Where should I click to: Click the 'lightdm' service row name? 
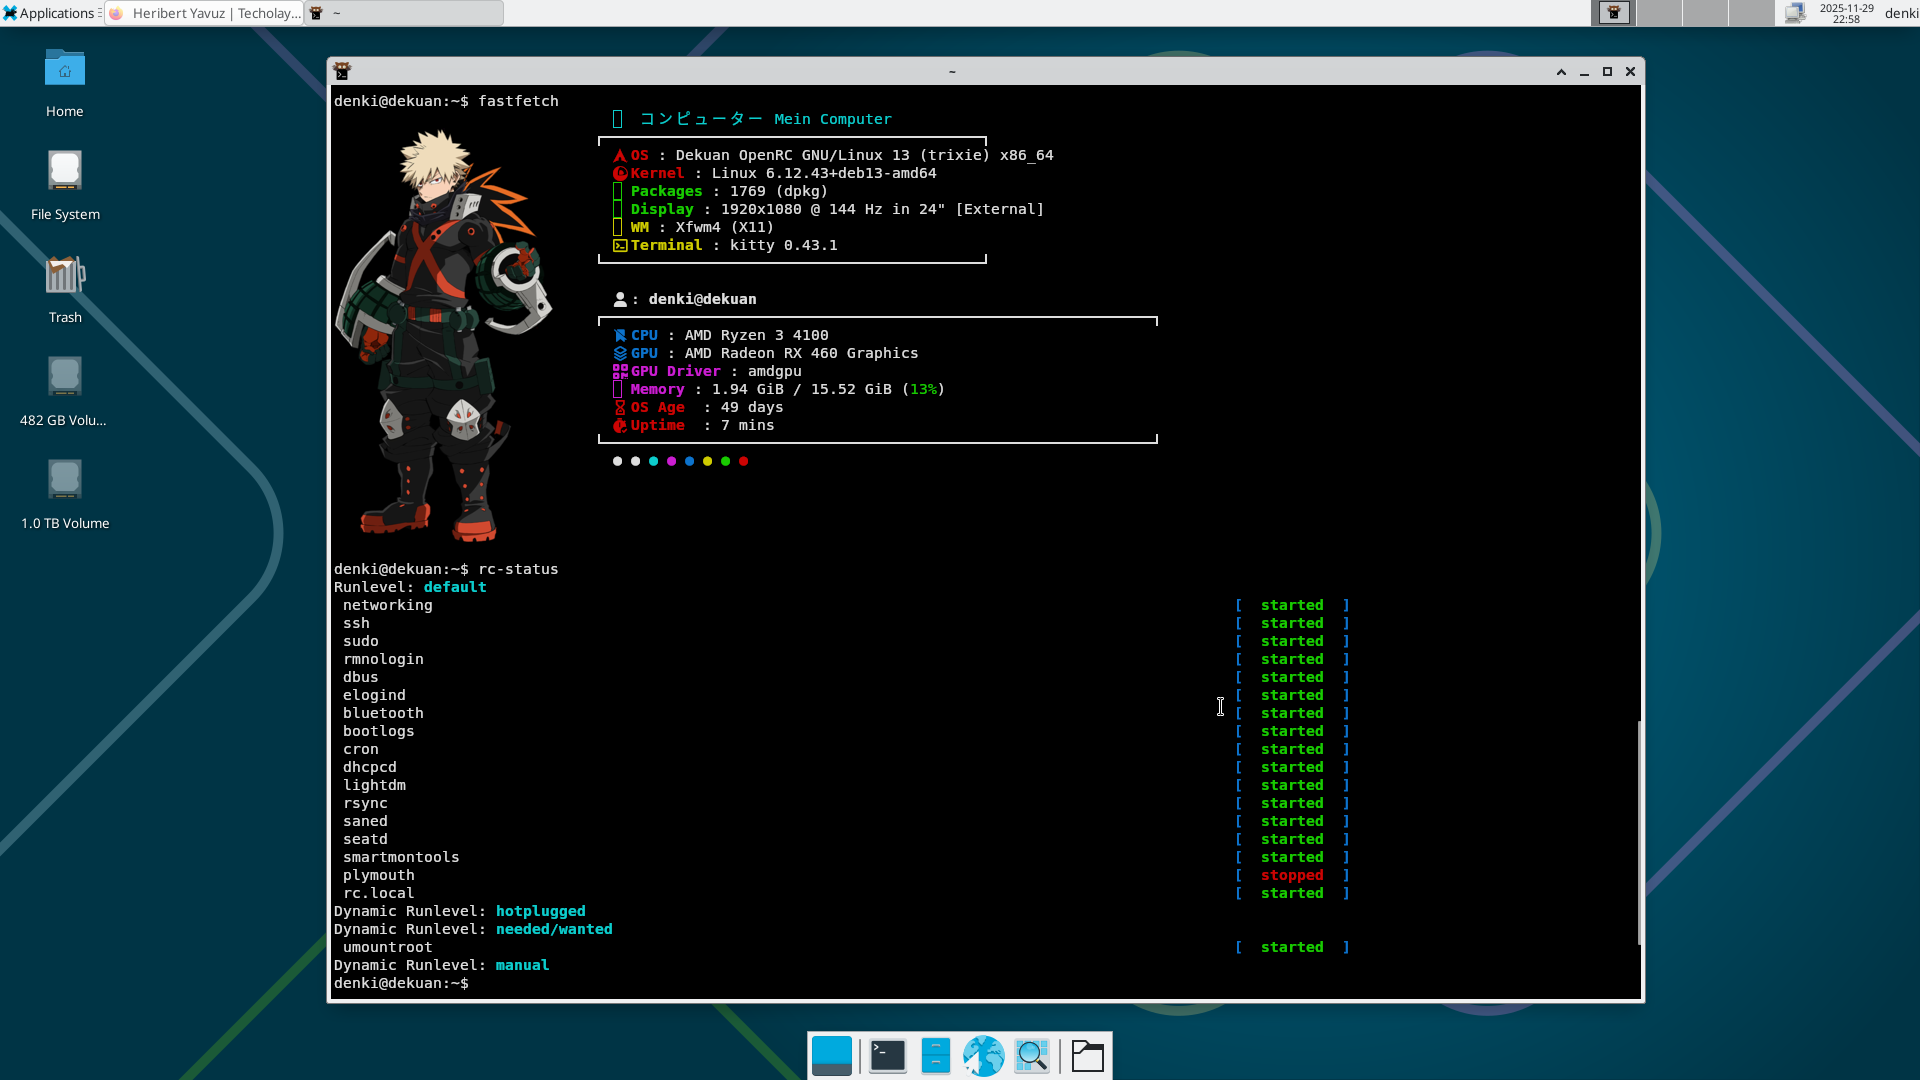[x=374, y=785]
